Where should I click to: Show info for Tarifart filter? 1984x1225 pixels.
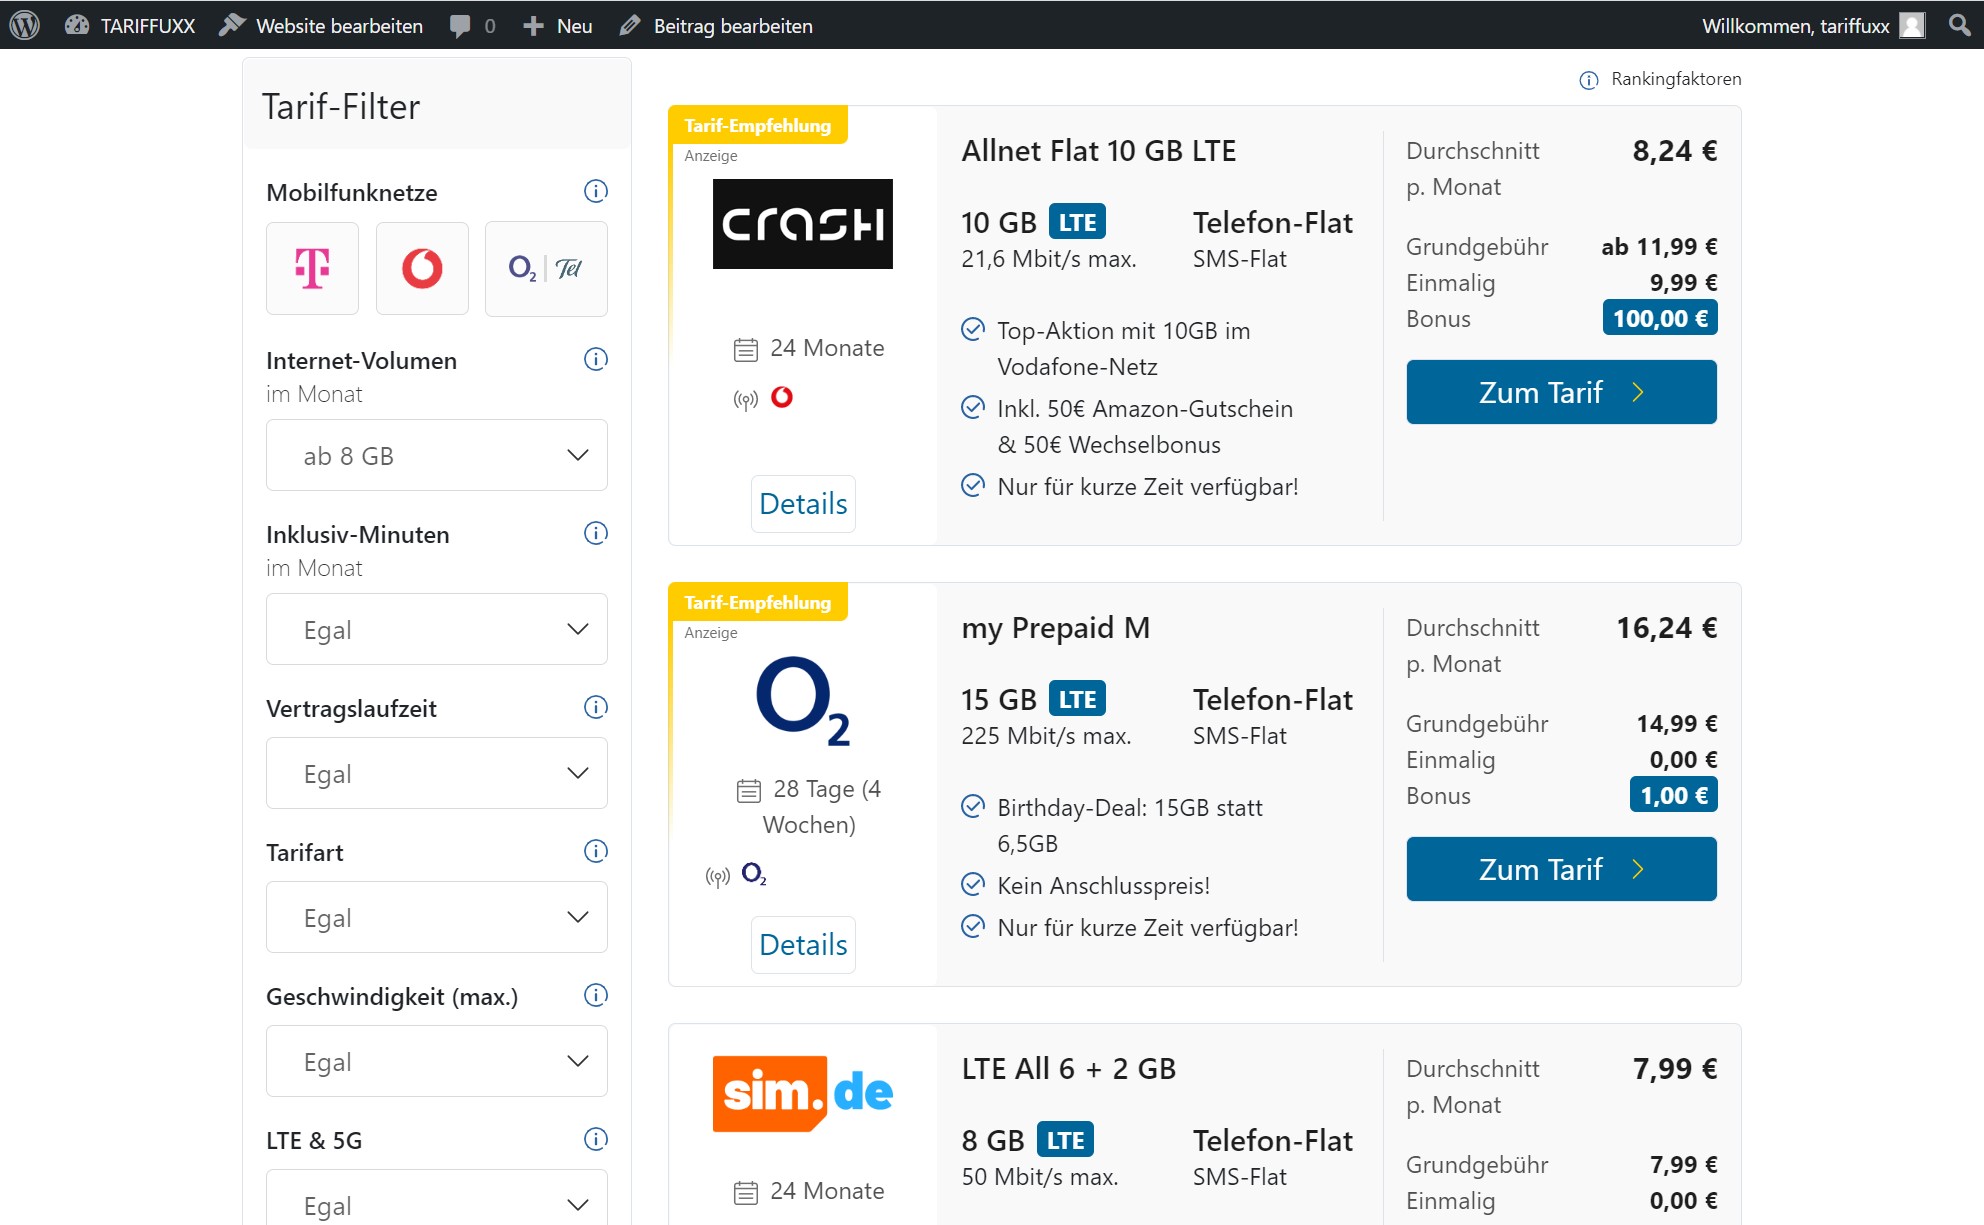[596, 851]
